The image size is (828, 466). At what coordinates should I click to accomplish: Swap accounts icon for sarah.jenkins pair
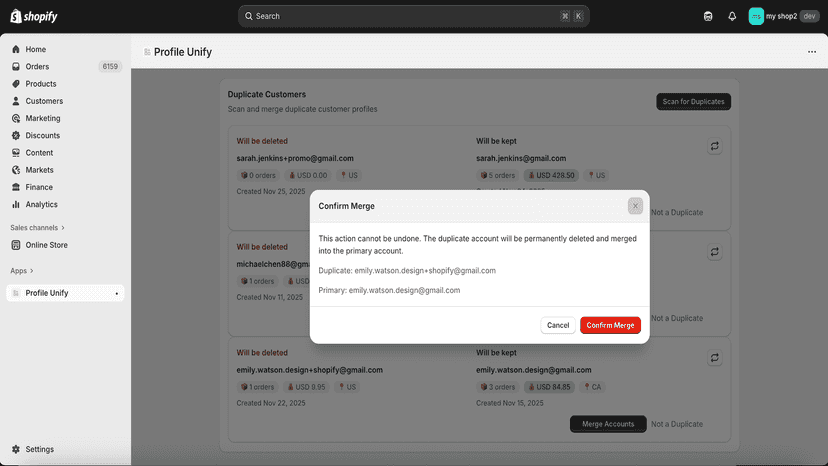714,146
